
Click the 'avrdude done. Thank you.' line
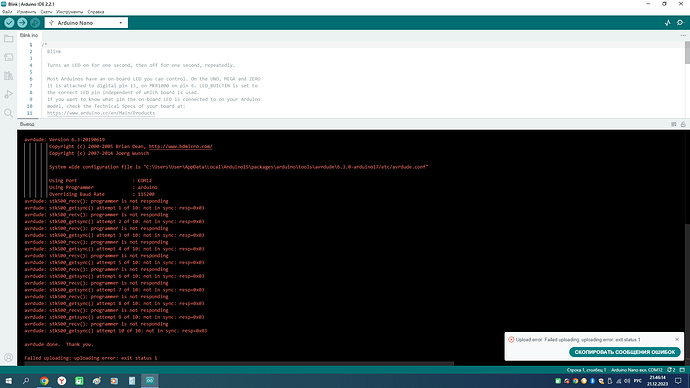tap(59, 344)
